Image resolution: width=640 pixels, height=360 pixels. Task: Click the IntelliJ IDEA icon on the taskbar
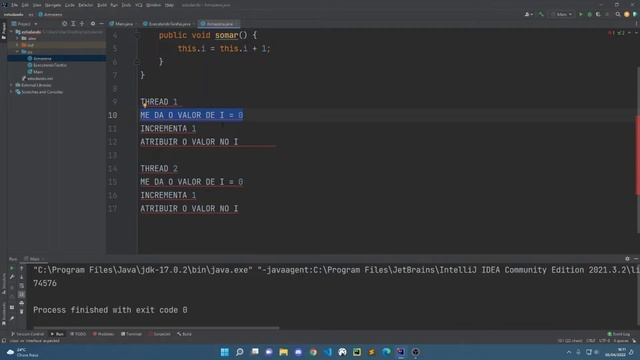pos(400,352)
